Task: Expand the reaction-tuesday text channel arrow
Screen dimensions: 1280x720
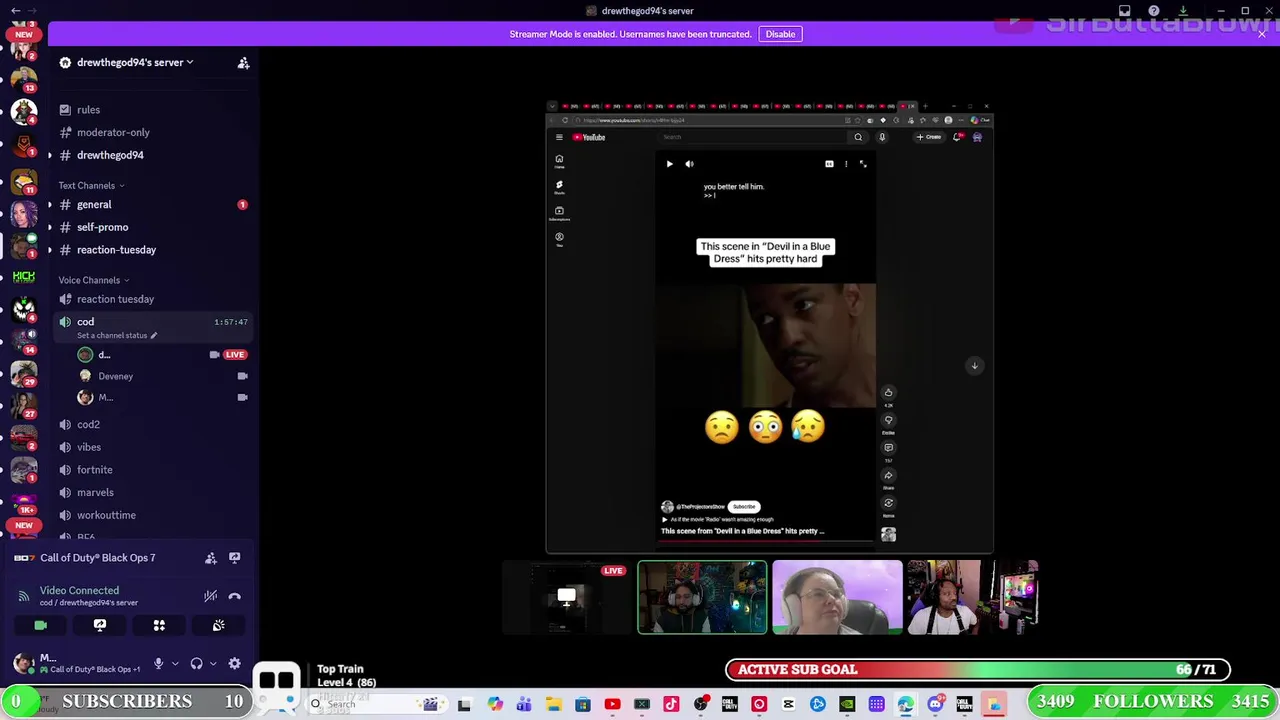Action: click(50, 250)
